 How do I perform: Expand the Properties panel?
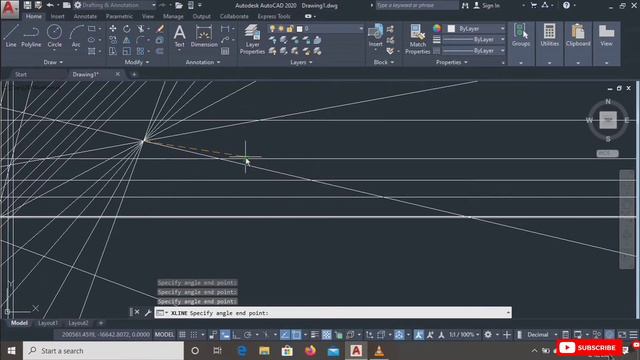451,62
